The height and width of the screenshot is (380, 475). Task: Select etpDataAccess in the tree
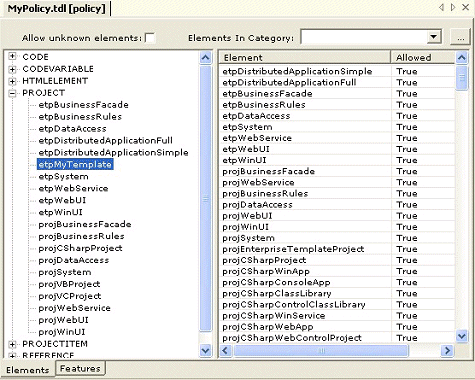[x=72, y=129]
